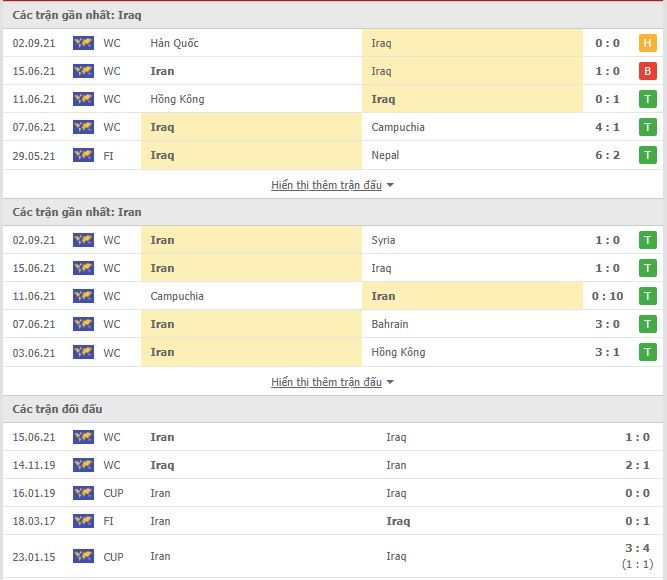This screenshot has width=667, height=580.
Task: Open the Campuchia vs Iran 0:10 score
Action: 607,296
